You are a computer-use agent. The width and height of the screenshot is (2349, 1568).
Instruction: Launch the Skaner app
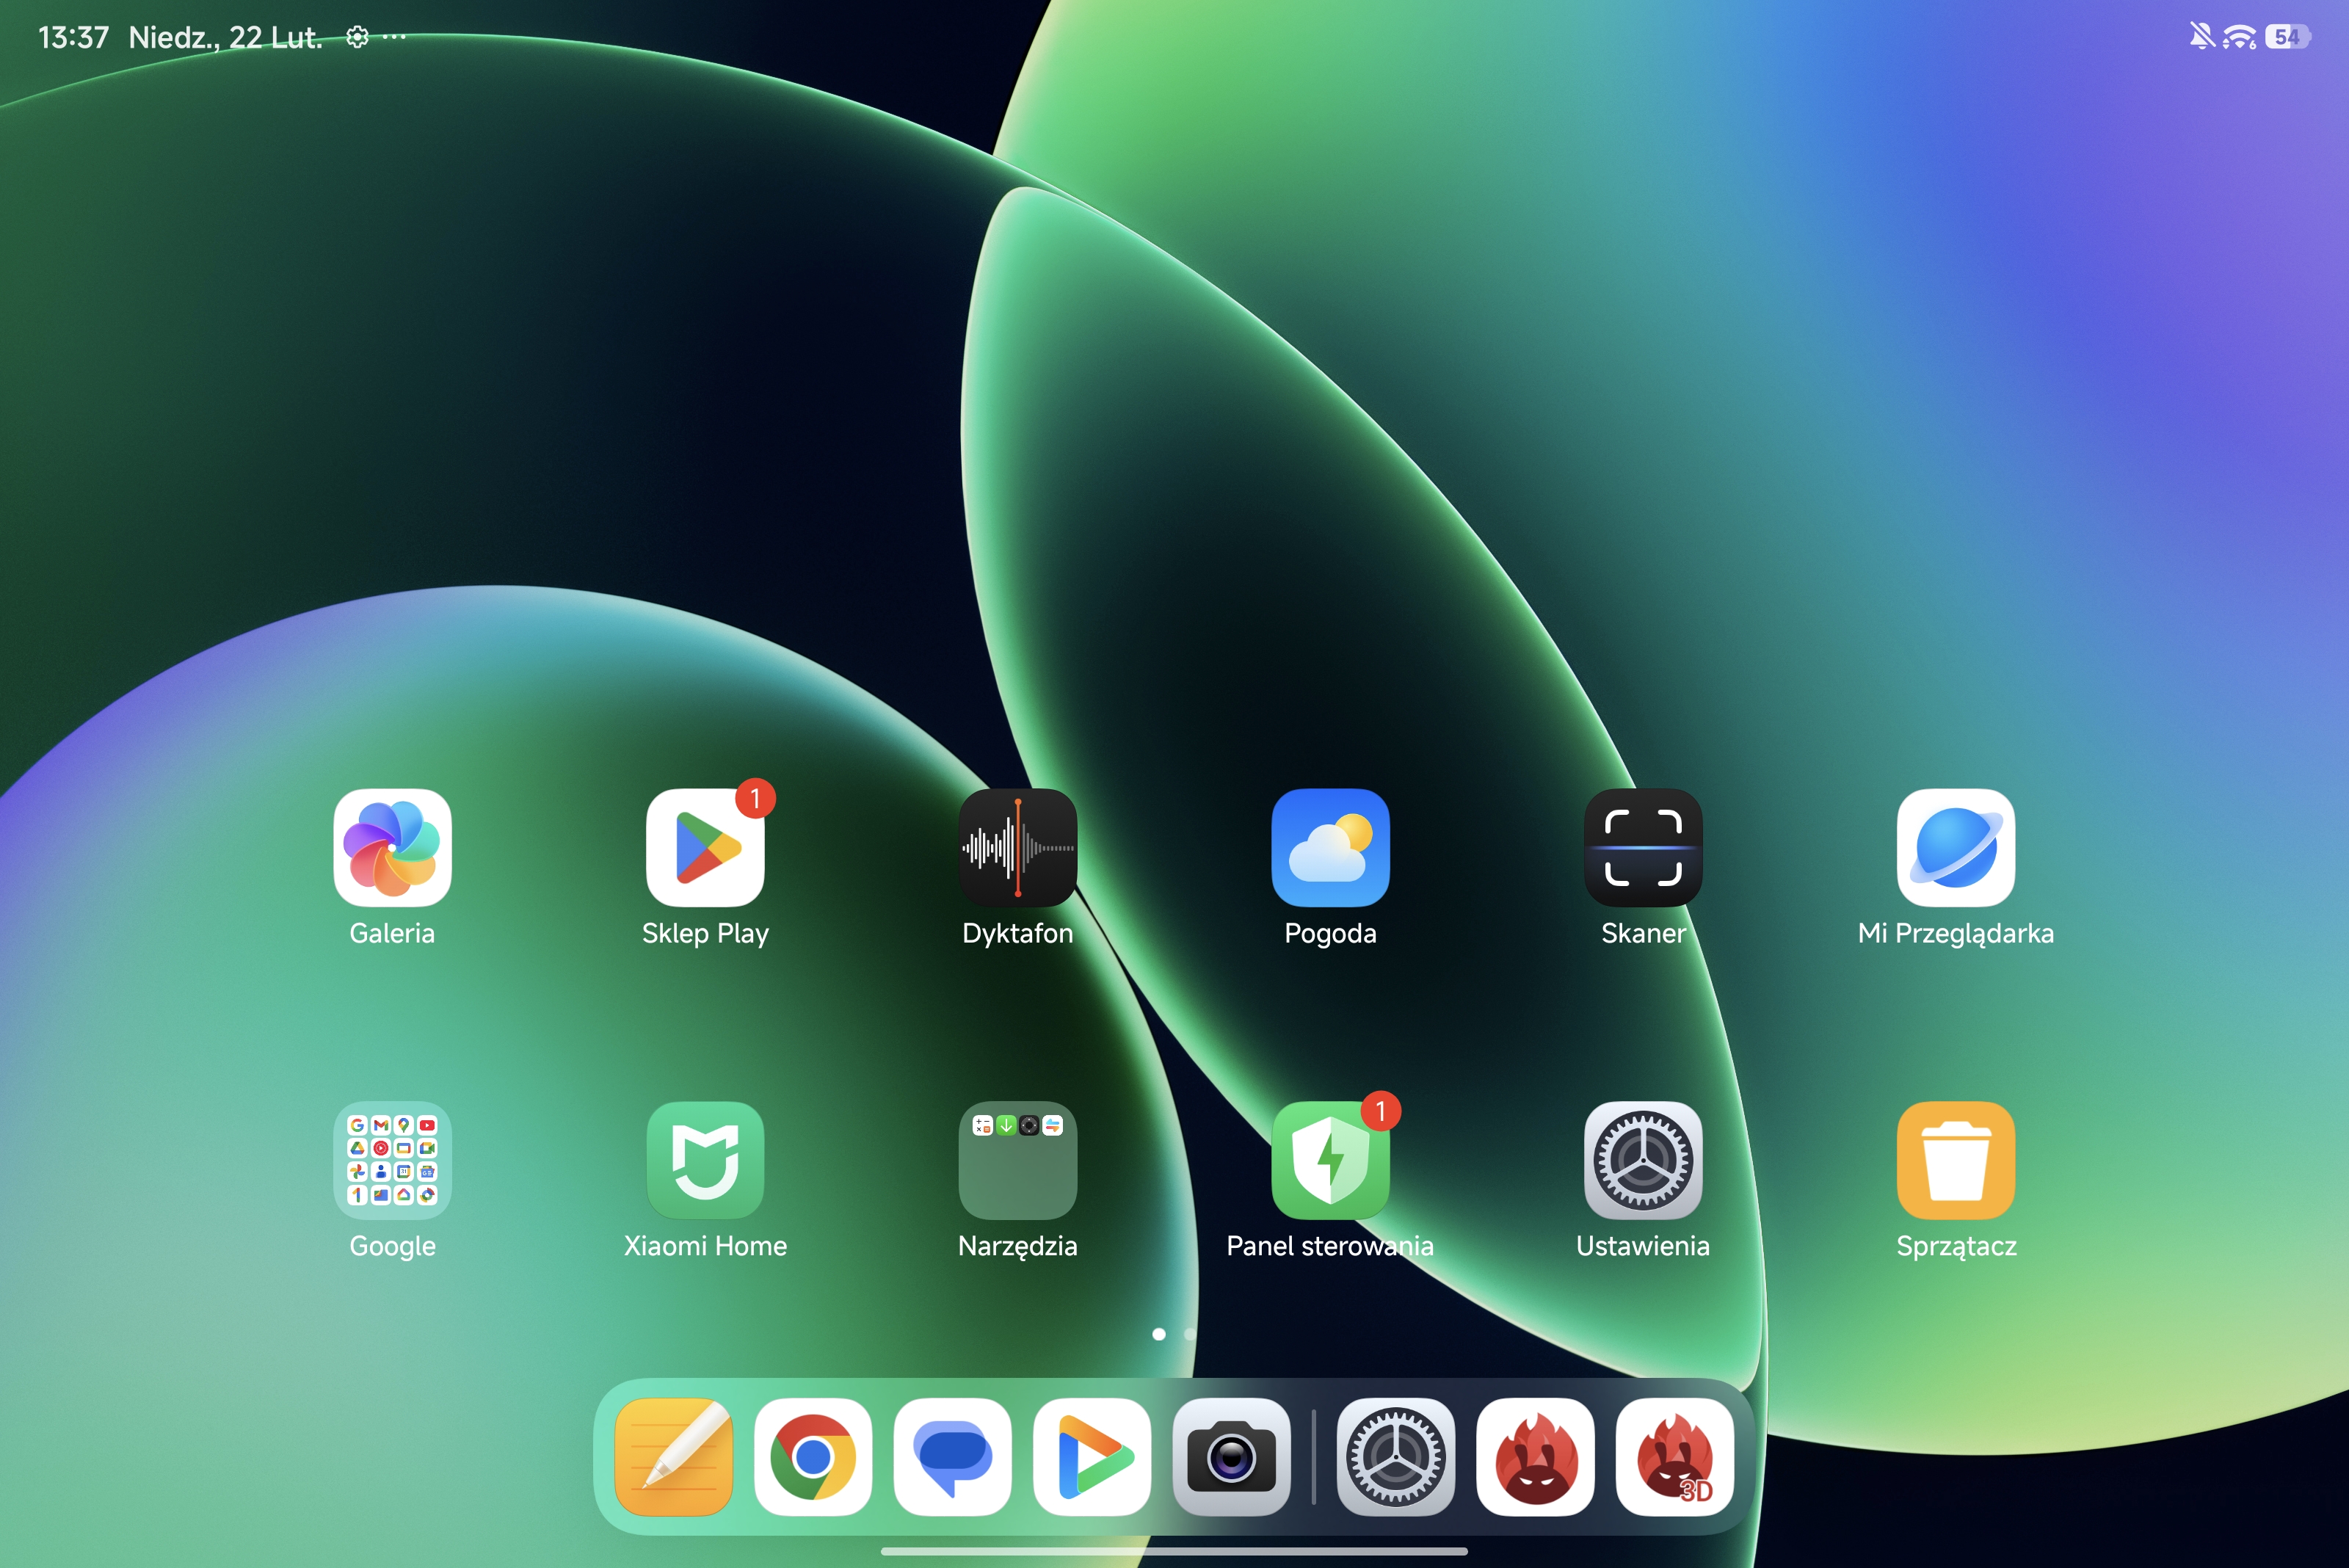pos(1642,847)
